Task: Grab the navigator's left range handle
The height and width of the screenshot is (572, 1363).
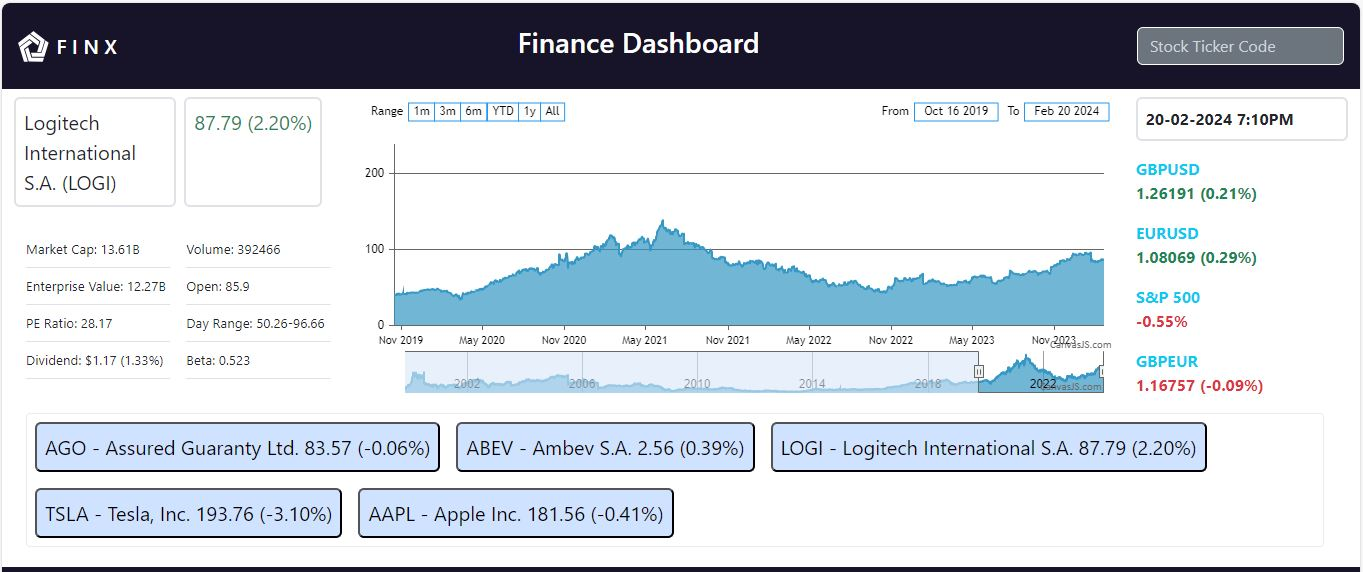Action: point(979,371)
